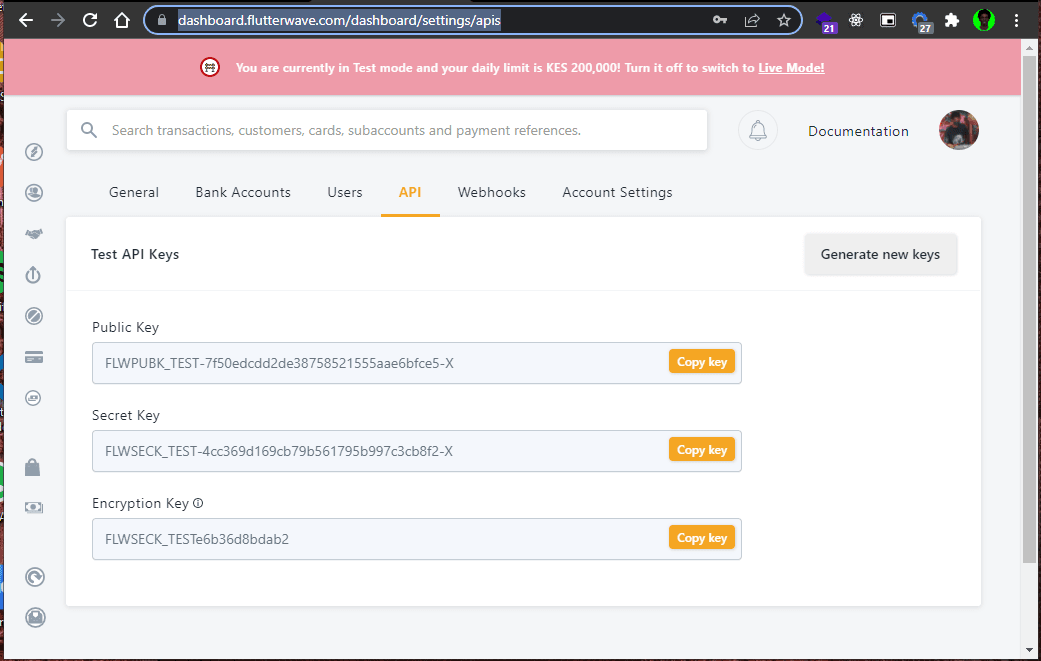Click the info icon beside Encryption Key
The width and height of the screenshot is (1041, 661).
coord(198,503)
